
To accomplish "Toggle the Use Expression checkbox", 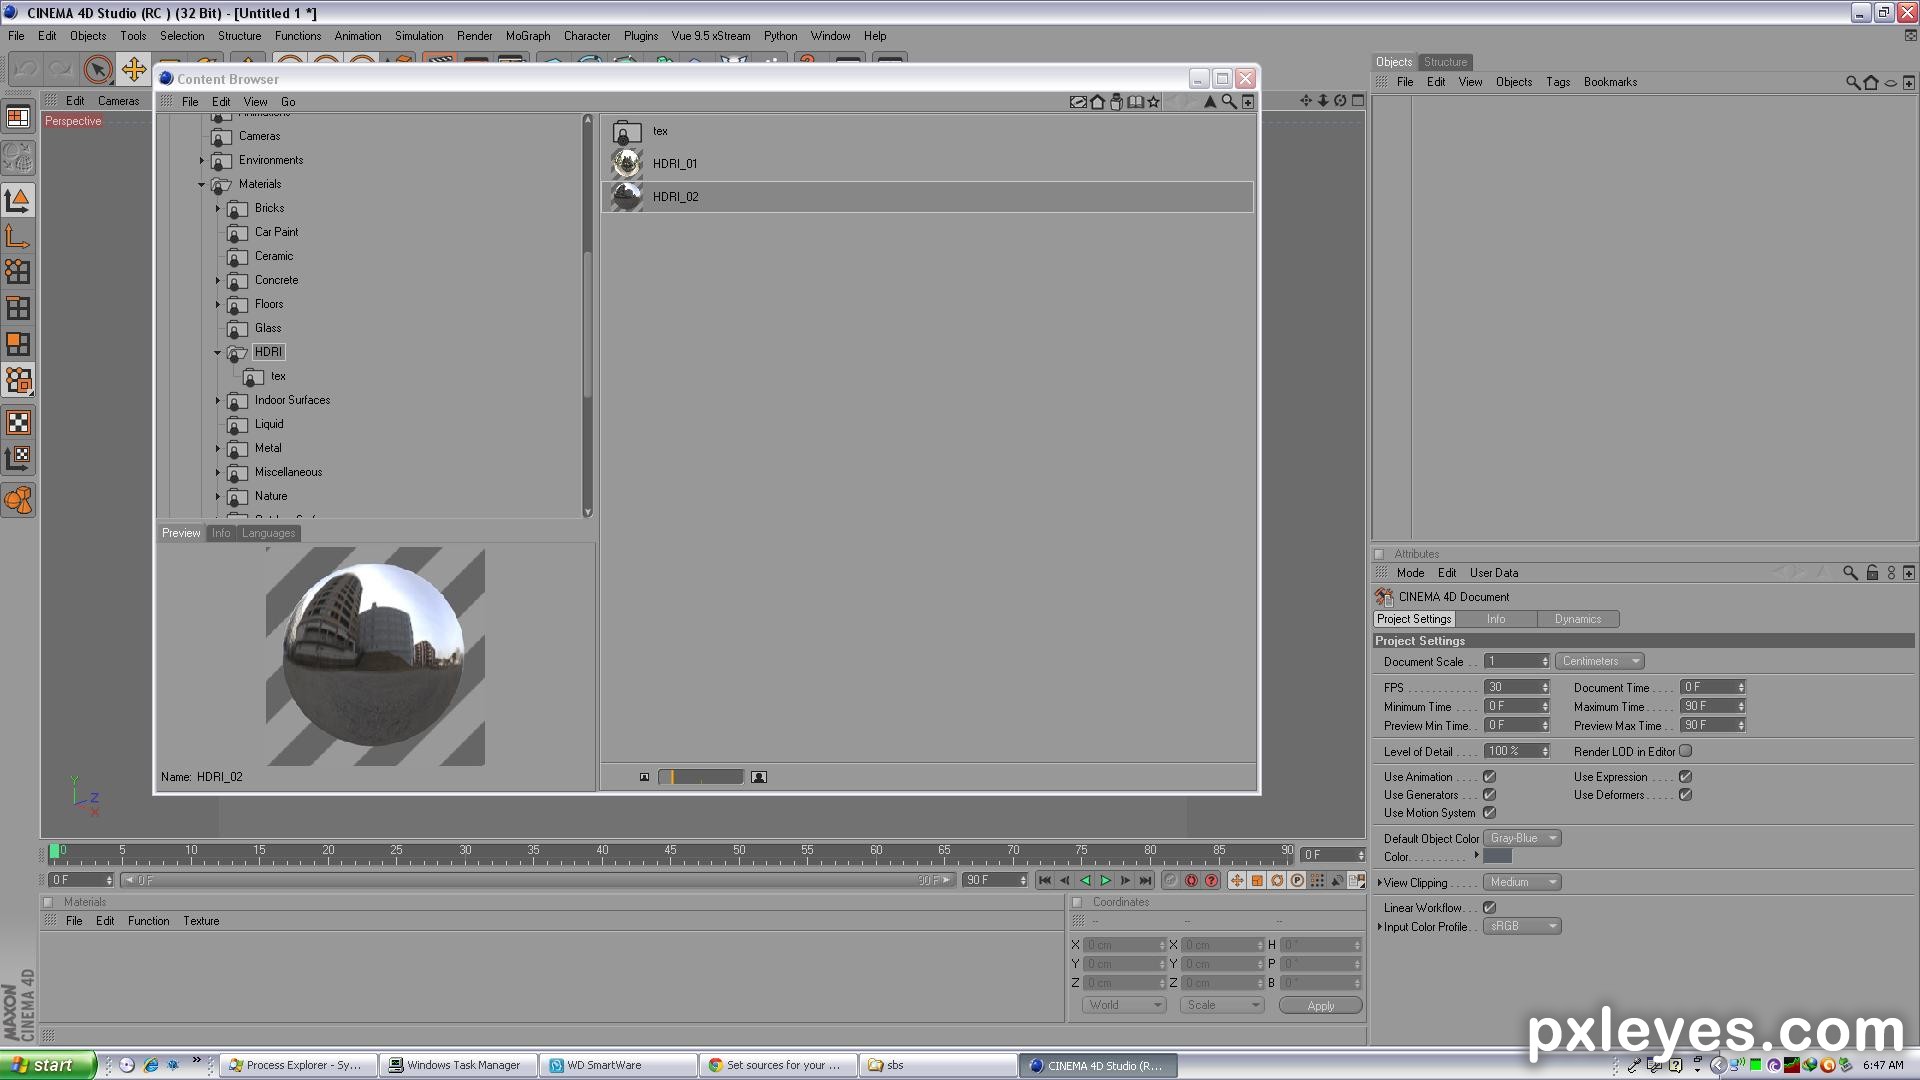I will coord(1685,777).
